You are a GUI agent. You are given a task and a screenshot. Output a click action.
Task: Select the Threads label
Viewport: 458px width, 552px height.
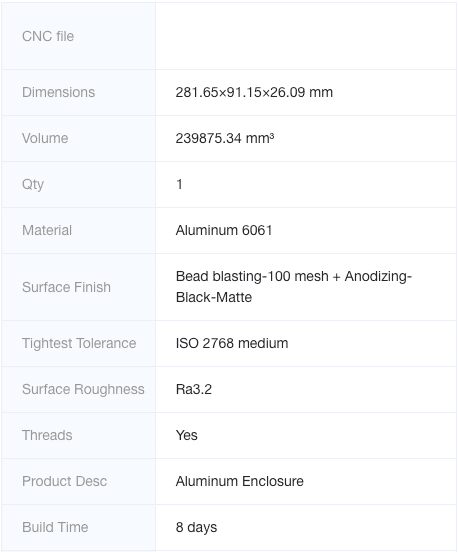tap(47, 435)
